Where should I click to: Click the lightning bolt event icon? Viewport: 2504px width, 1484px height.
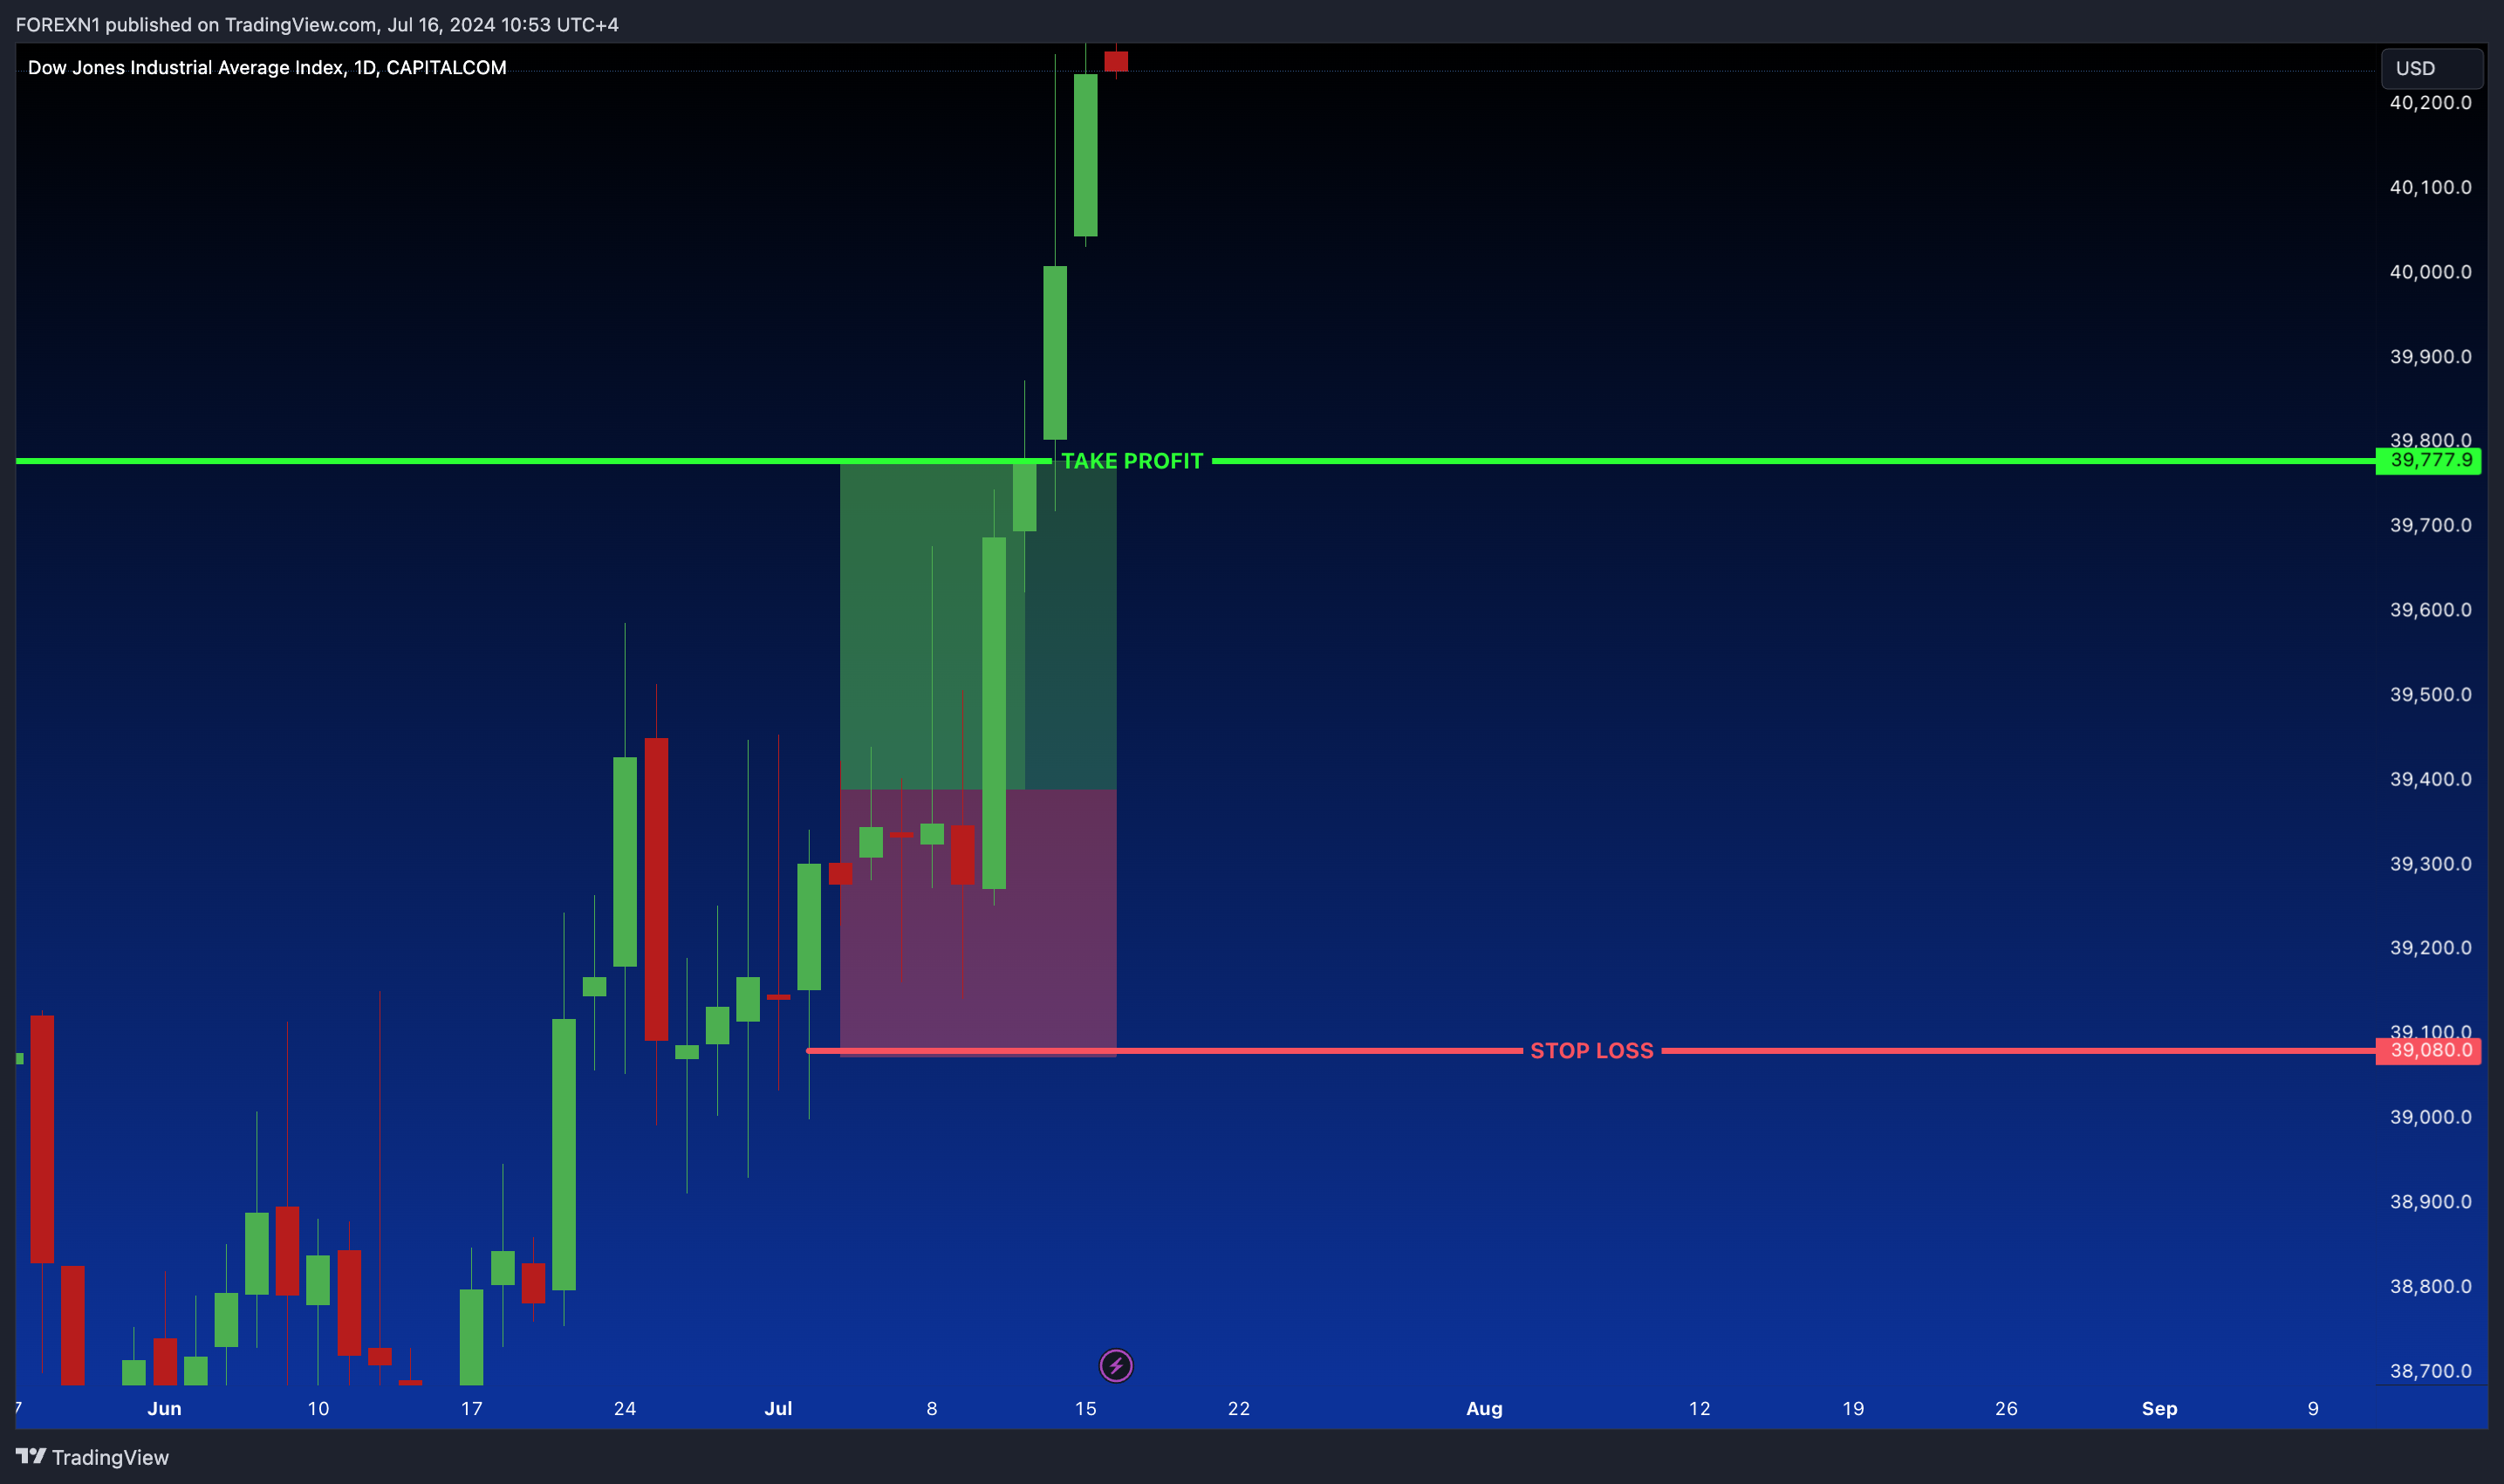[x=1116, y=1365]
